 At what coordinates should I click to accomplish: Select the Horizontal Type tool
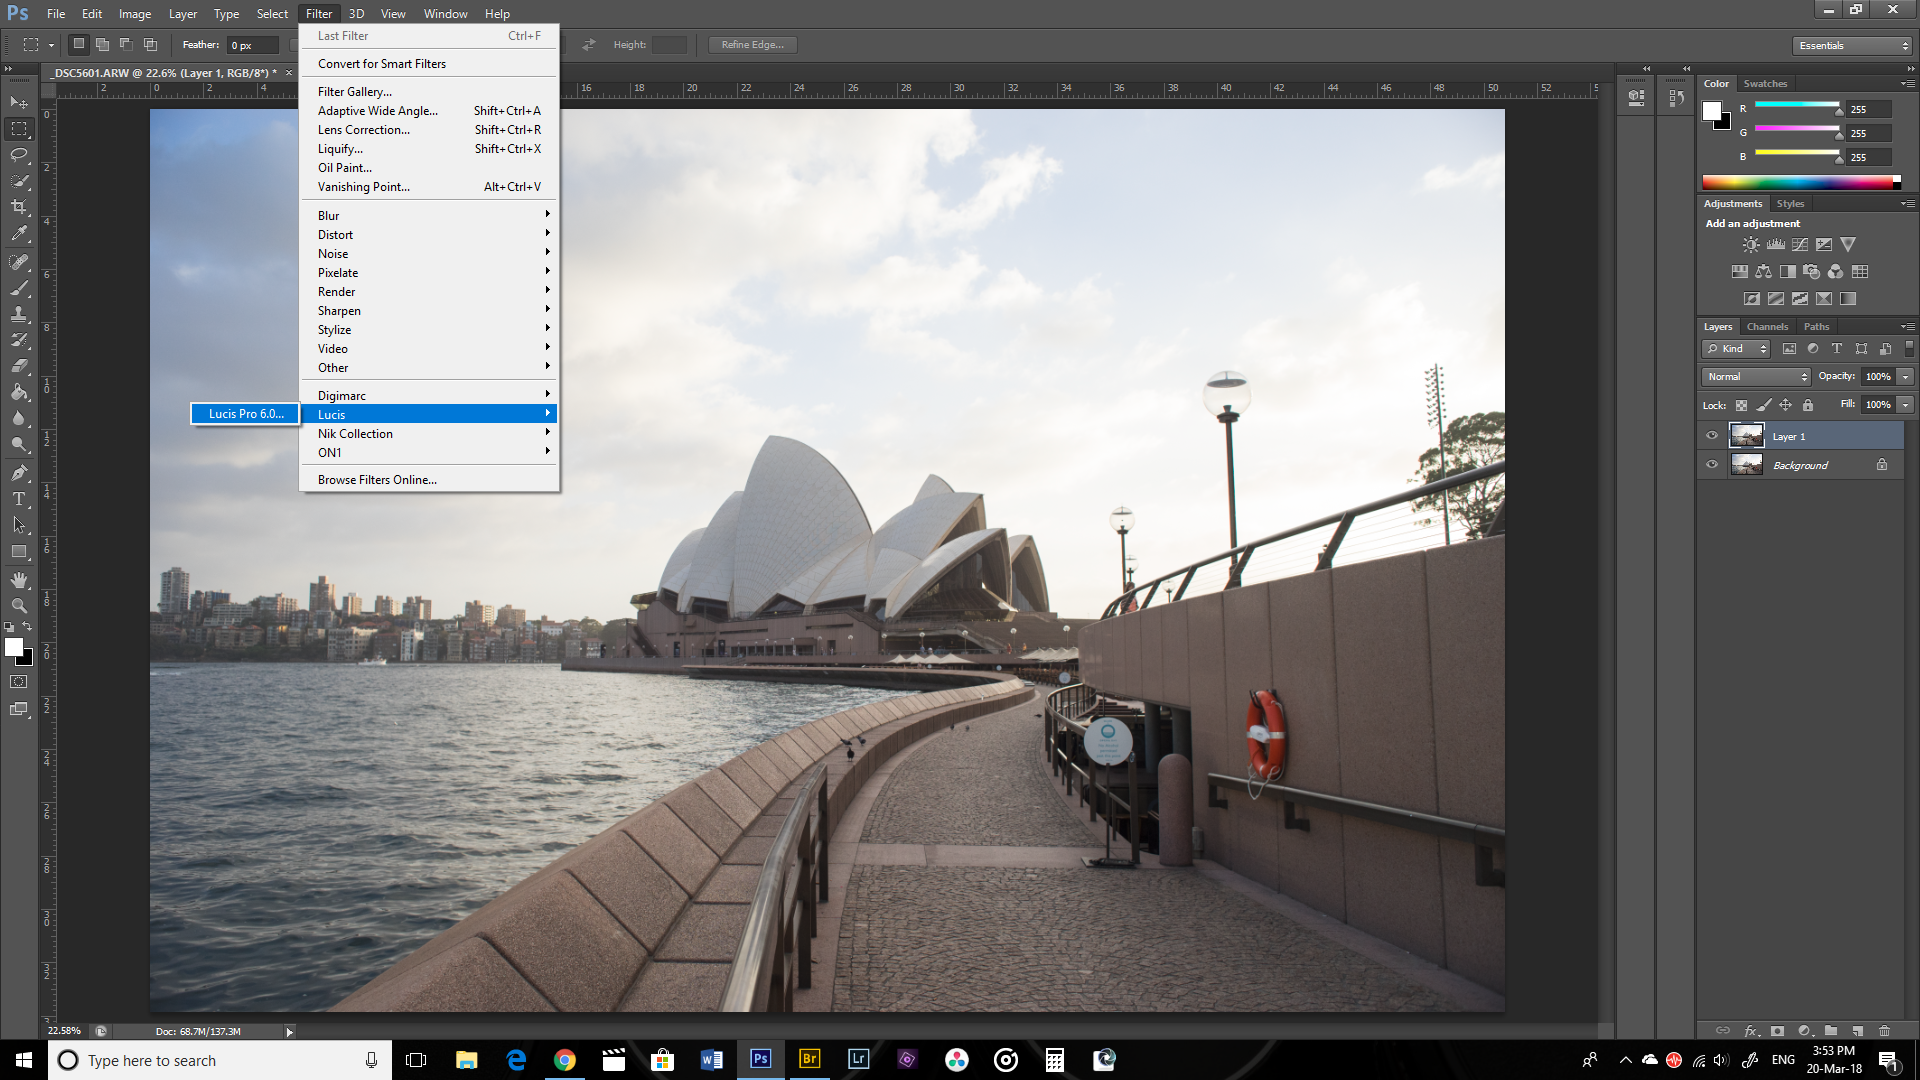[19, 499]
